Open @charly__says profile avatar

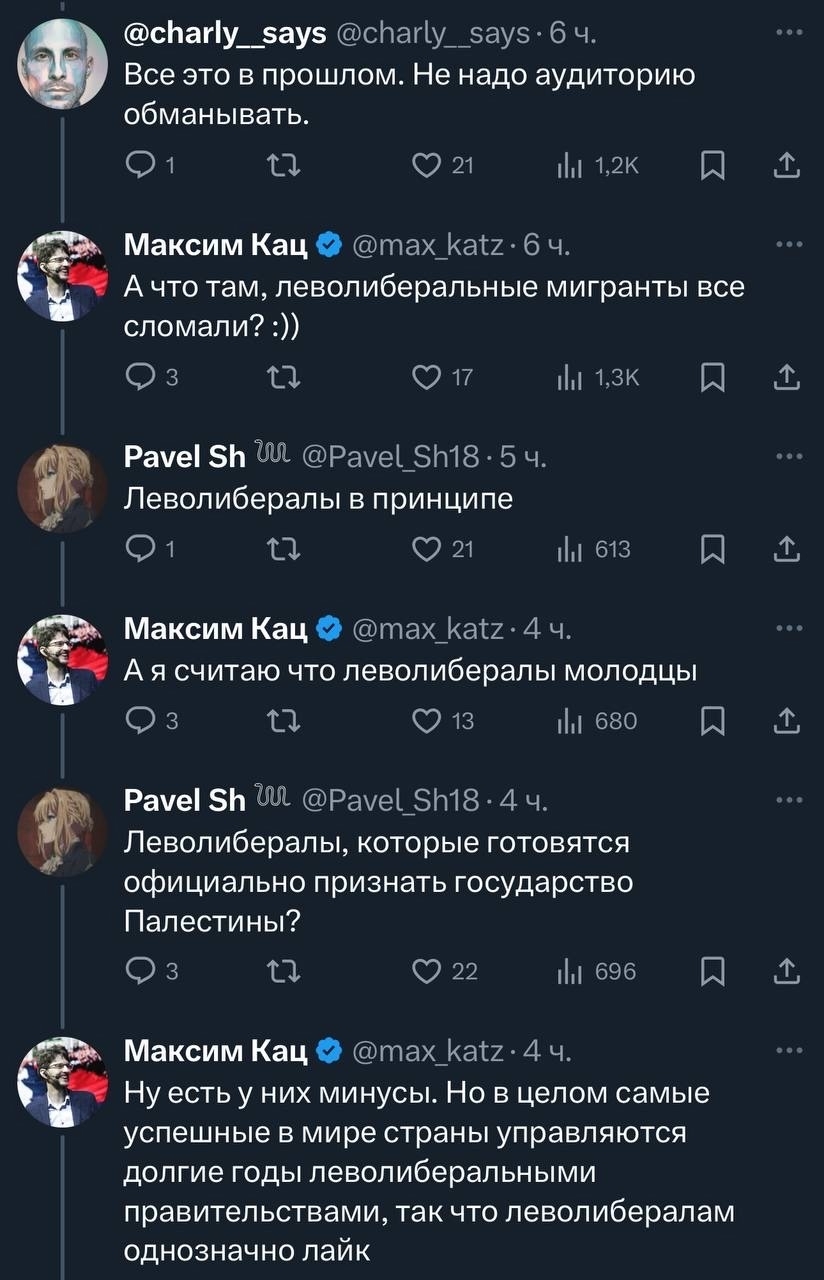point(62,62)
